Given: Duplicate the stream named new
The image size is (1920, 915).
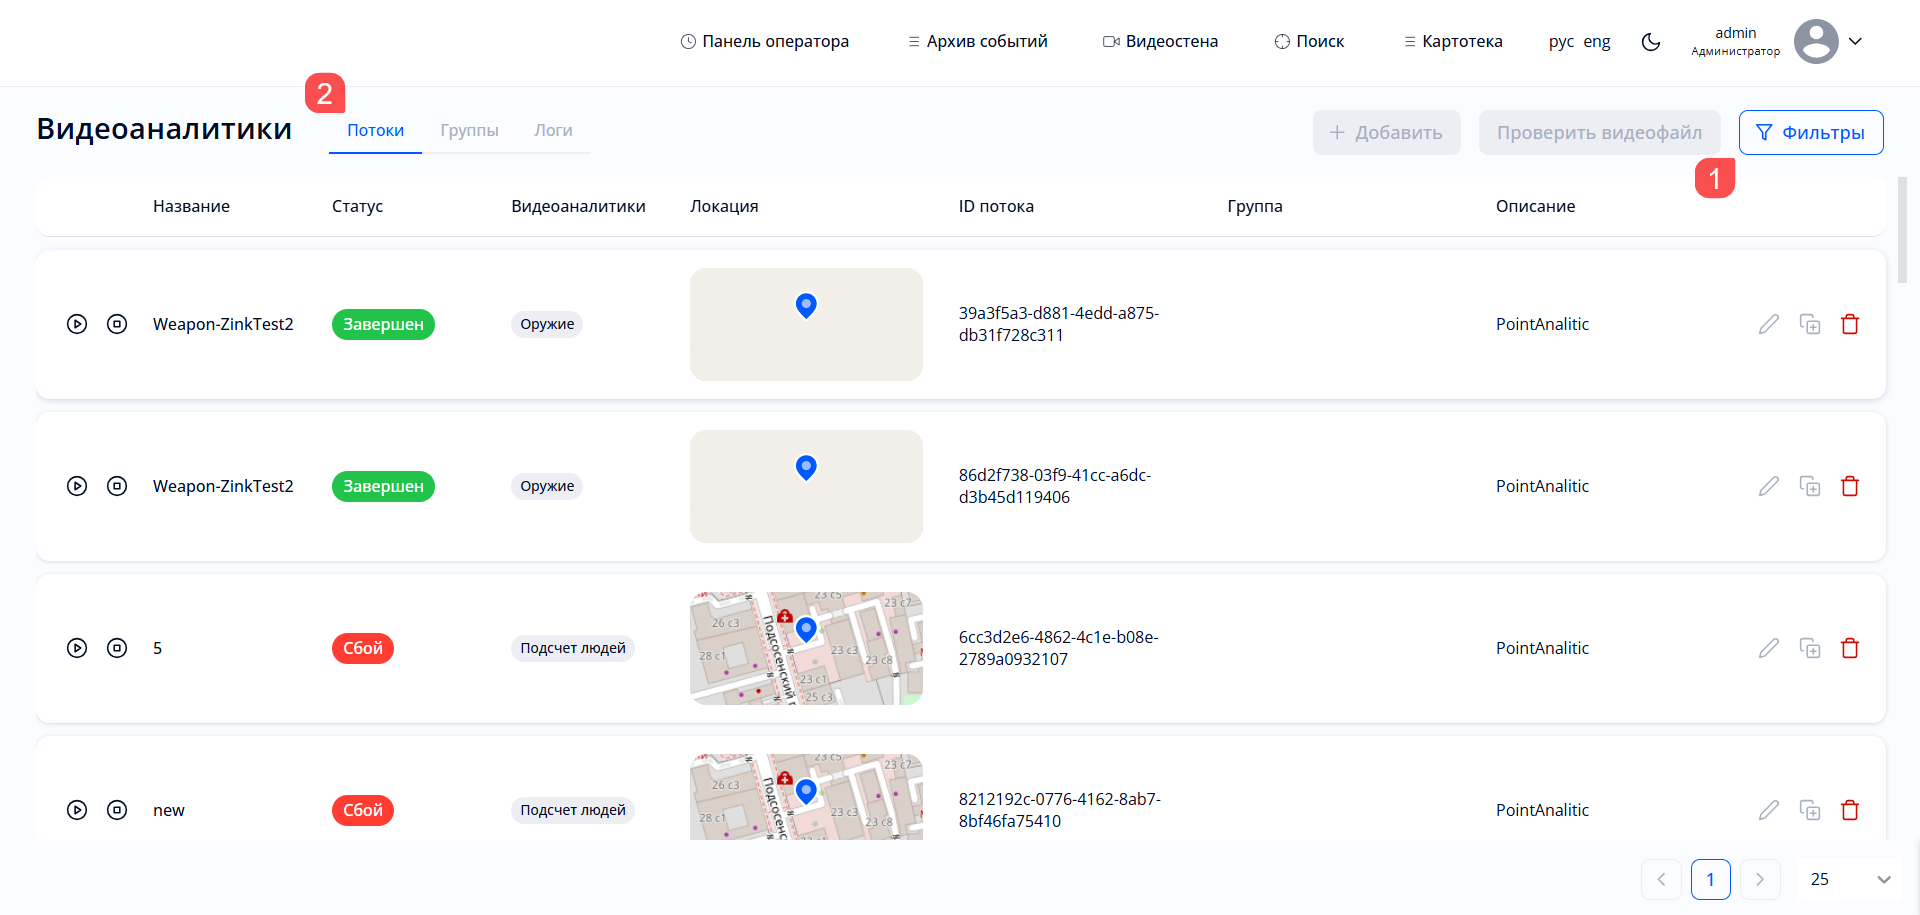Looking at the screenshot, I should point(1810,810).
